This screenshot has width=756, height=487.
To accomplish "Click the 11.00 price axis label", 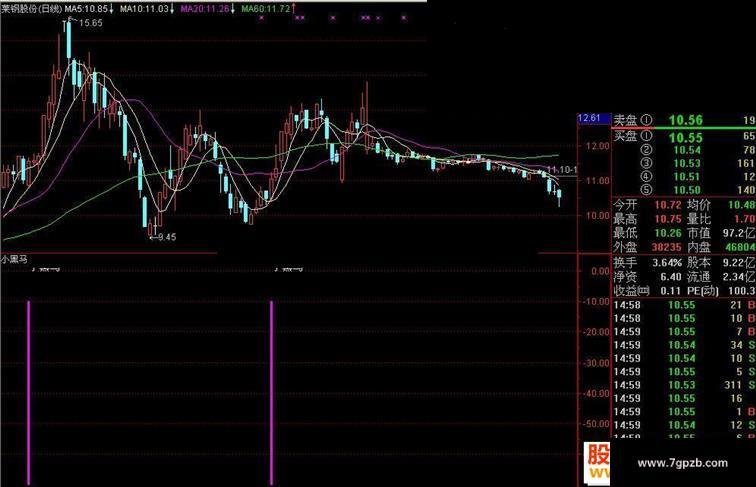I will click(x=597, y=181).
